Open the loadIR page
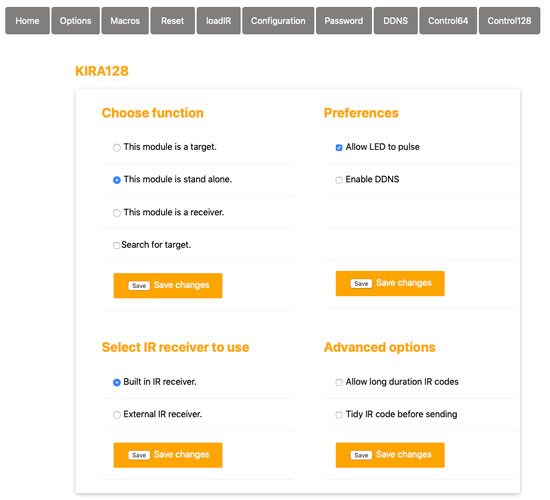This screenshot has width=550, height=500. pyautogui.click(x=219, y=21)
